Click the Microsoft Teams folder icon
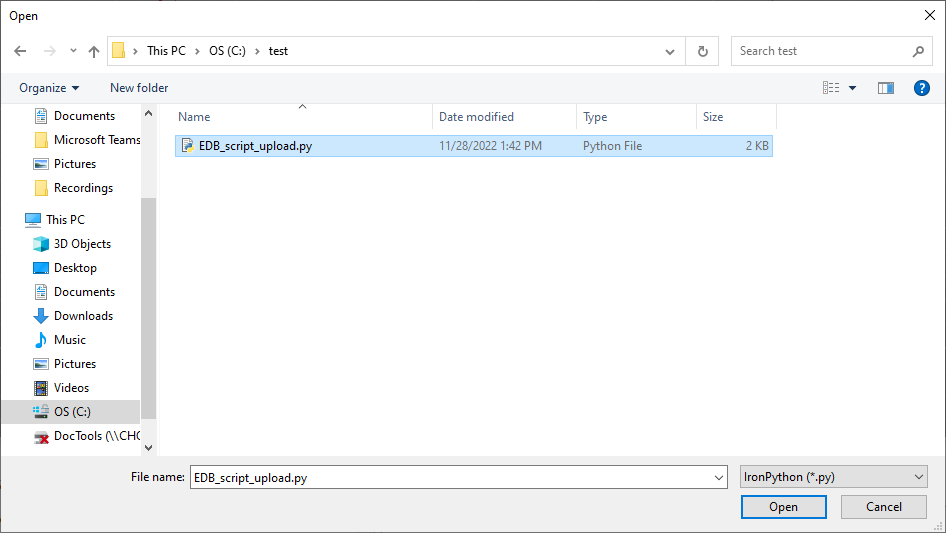Image resolution: width=946 pixels, height=533 pixels. pos(41,140)
